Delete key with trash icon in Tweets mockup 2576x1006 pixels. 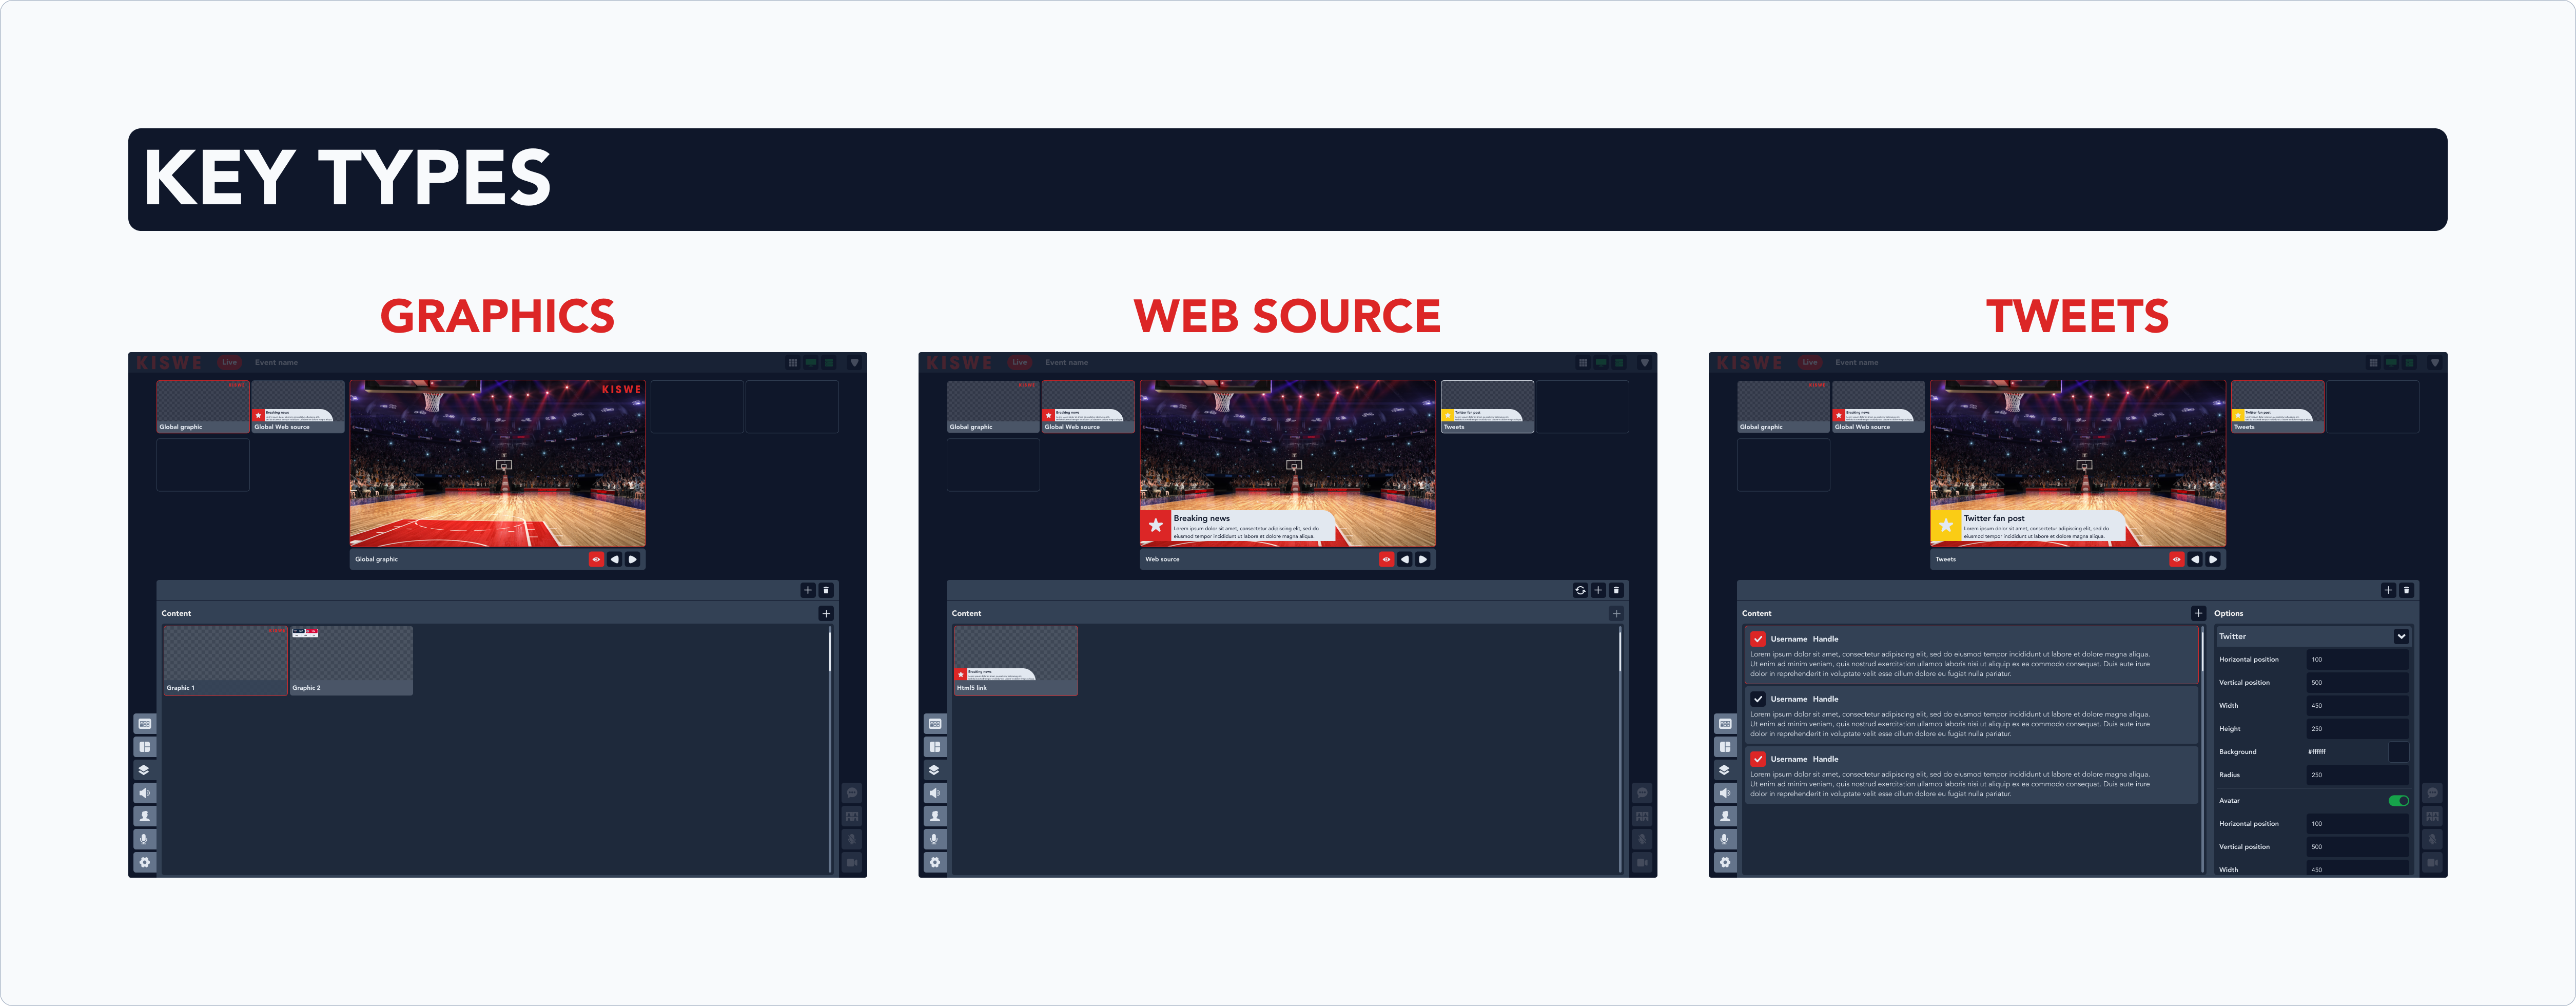[x=2406, y=590]
